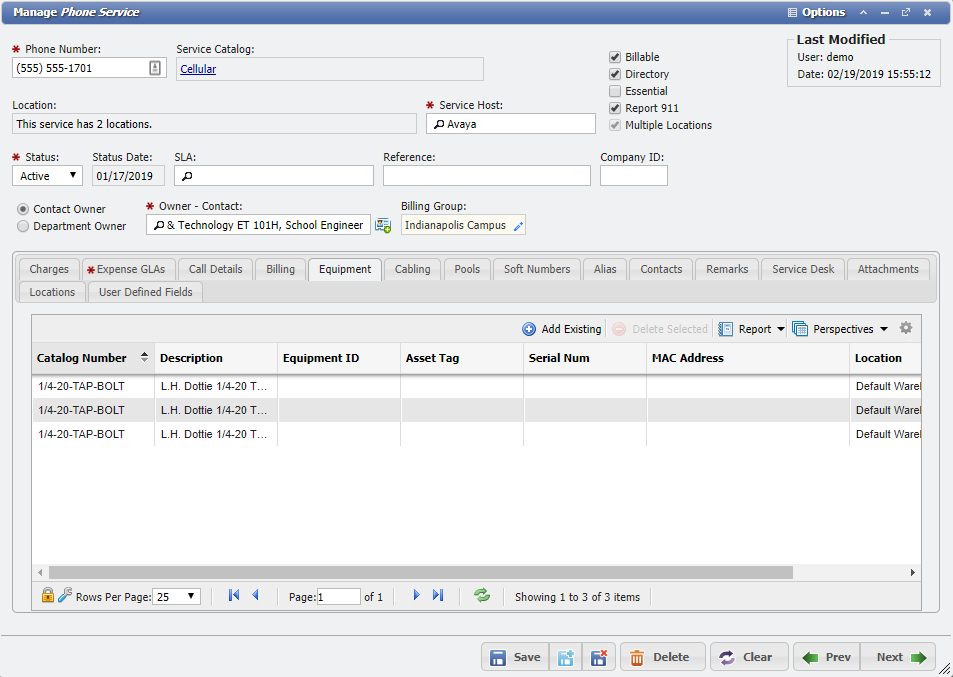The image size is (953, 677).
Task: Click the refresh icon in the grid footer
Action: pos(482,595)
